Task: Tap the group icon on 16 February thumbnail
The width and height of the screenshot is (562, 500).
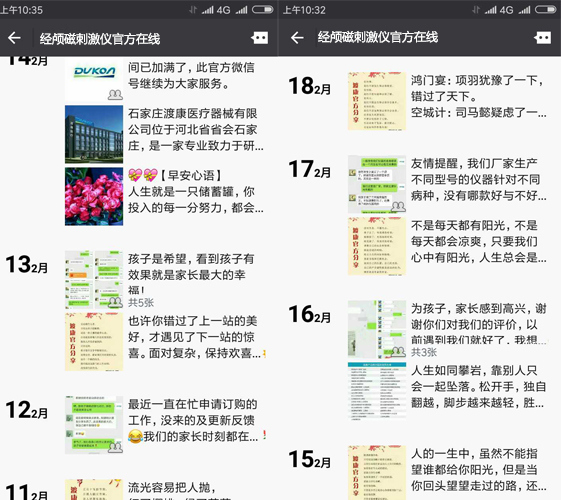Action: 398,351
